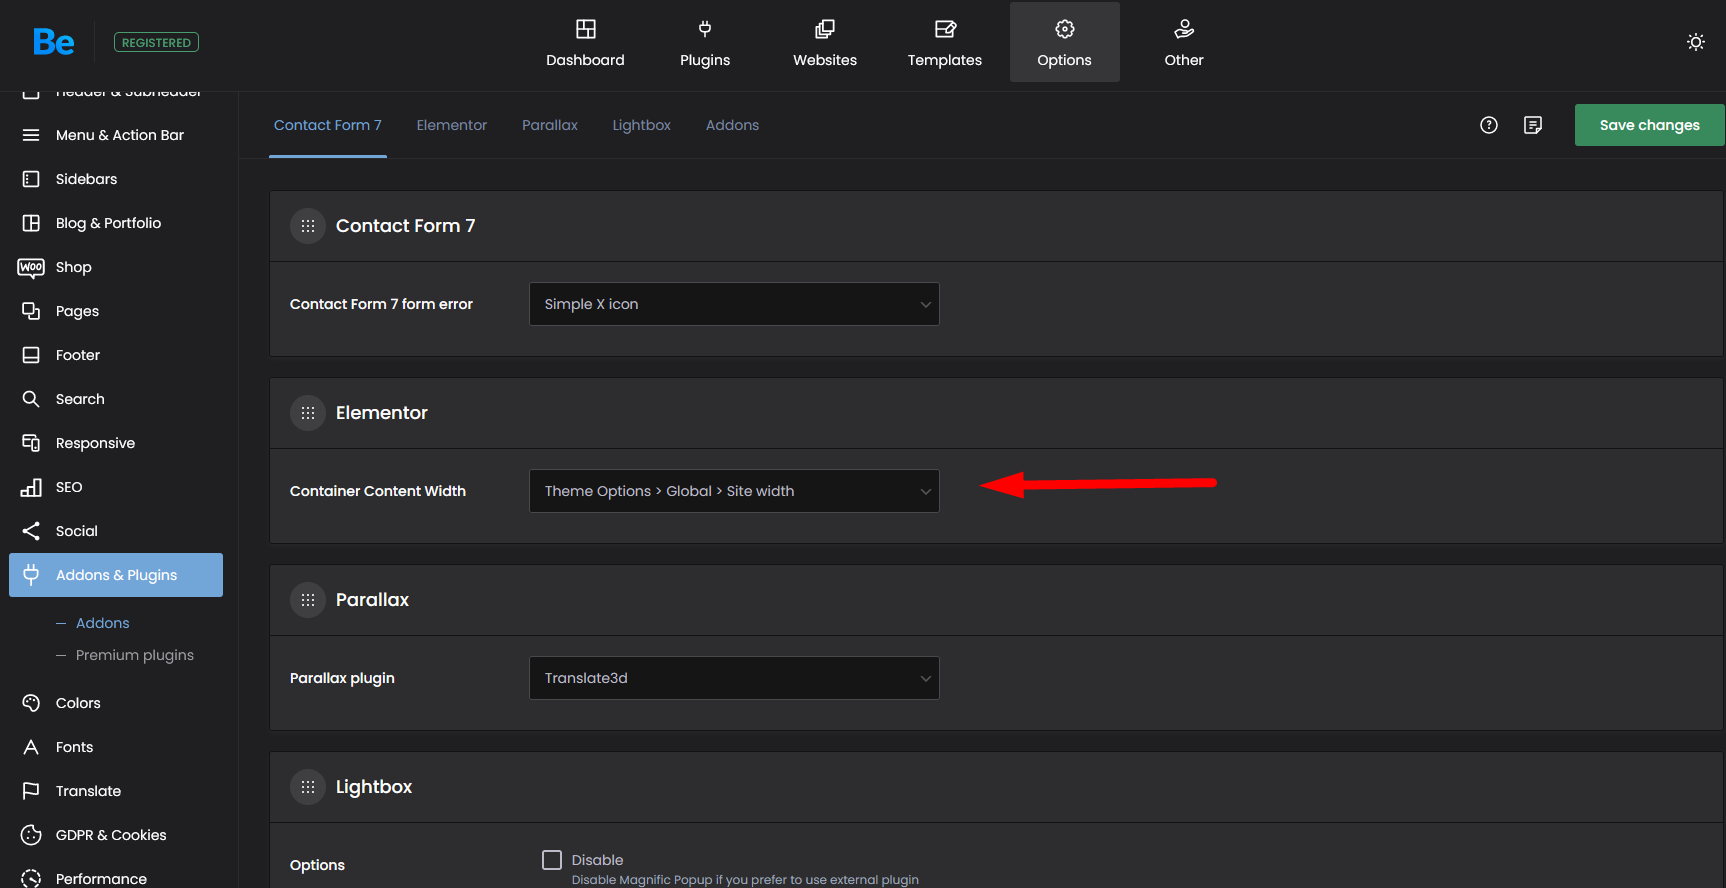Click the Social share icon
This screenshot has height=888, width=1726.
[31, 531]
